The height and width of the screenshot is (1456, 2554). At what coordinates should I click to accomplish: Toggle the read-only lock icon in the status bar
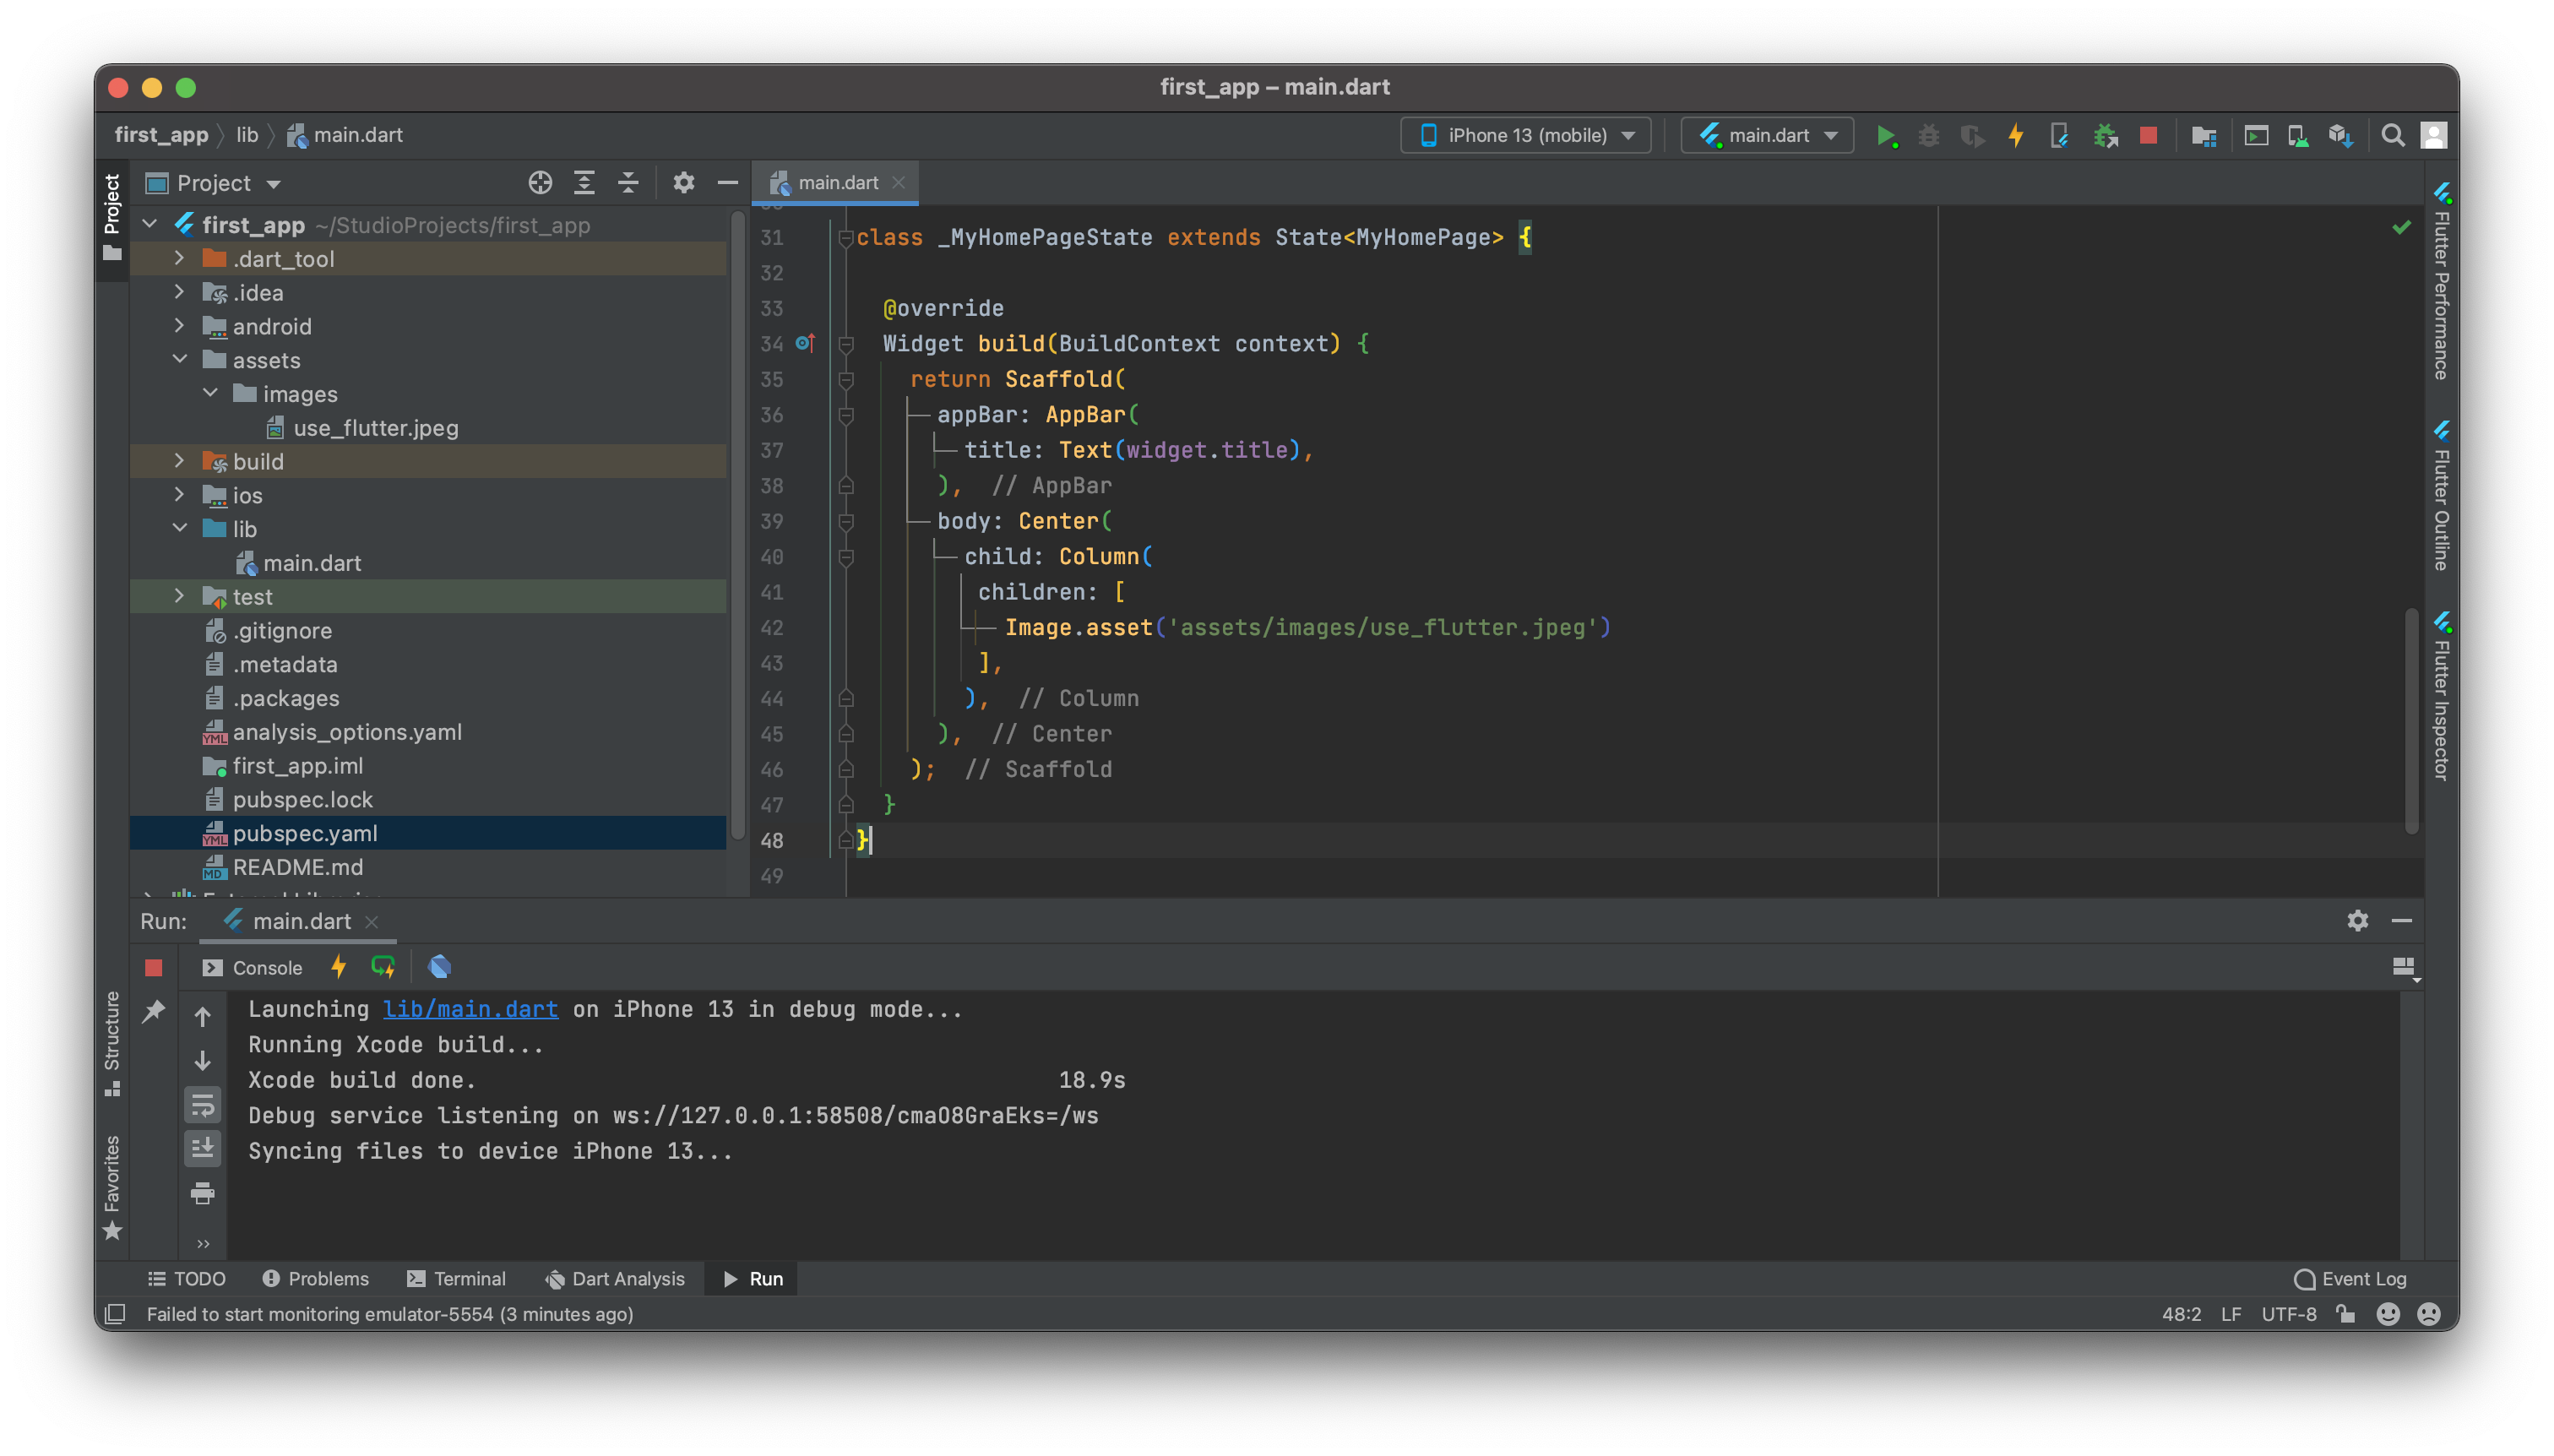2345,1314
